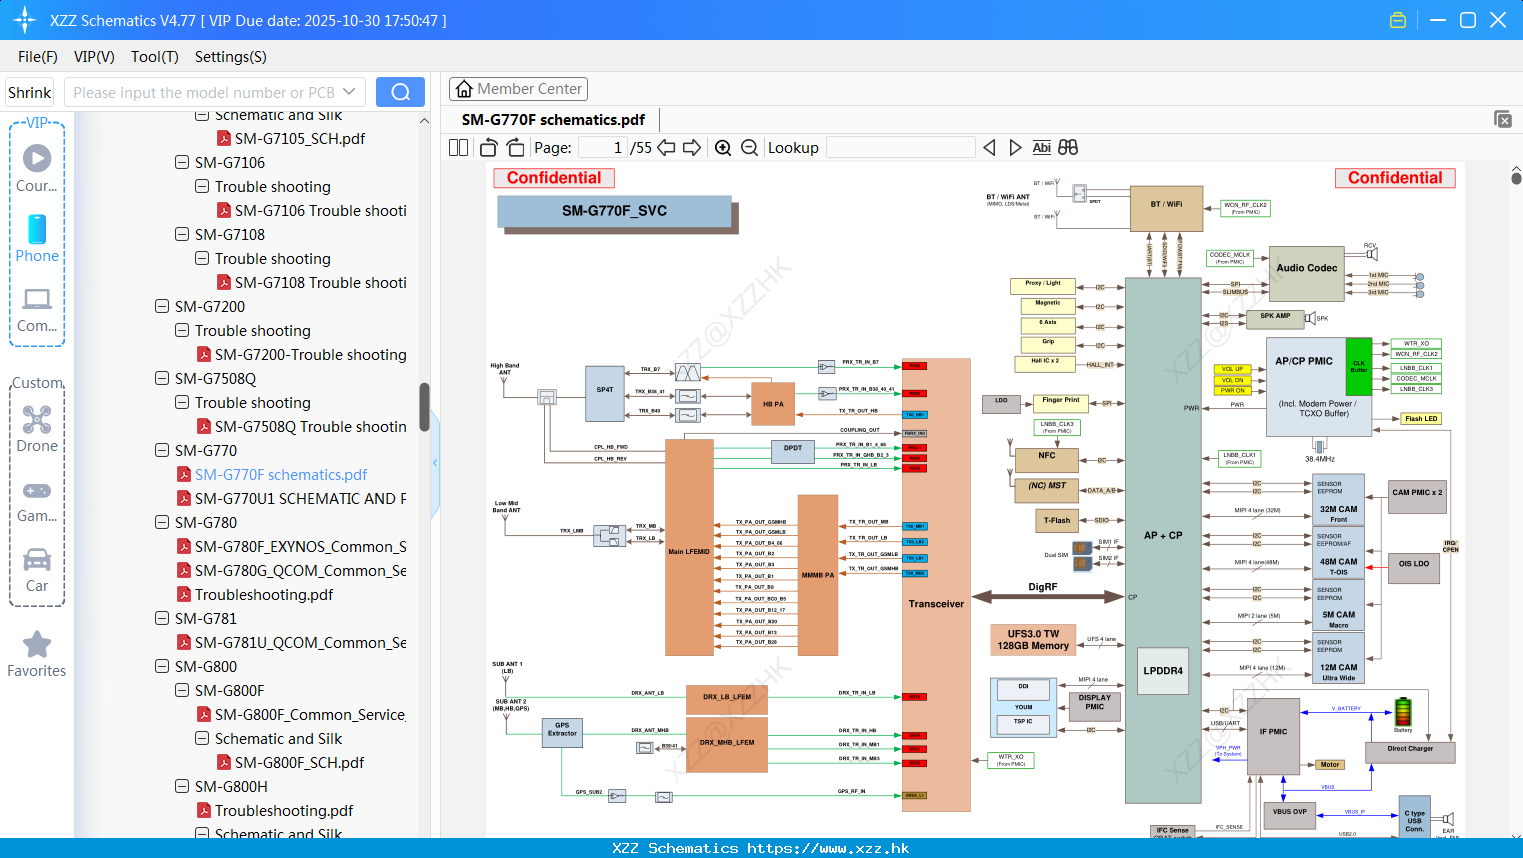Open the Courses play icon
1523x858 pixels.
pyautogui.click(x=37, y=158)
